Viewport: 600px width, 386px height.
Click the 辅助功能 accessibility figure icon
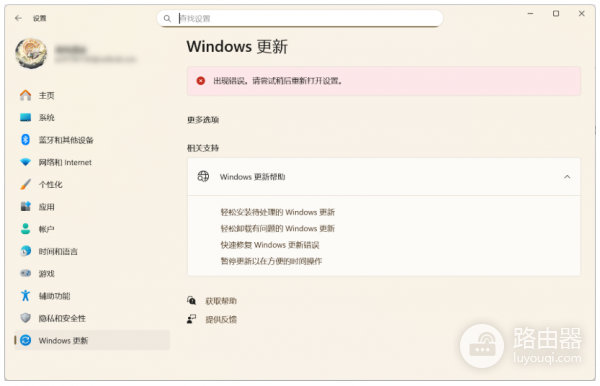(x=26, y=295)
